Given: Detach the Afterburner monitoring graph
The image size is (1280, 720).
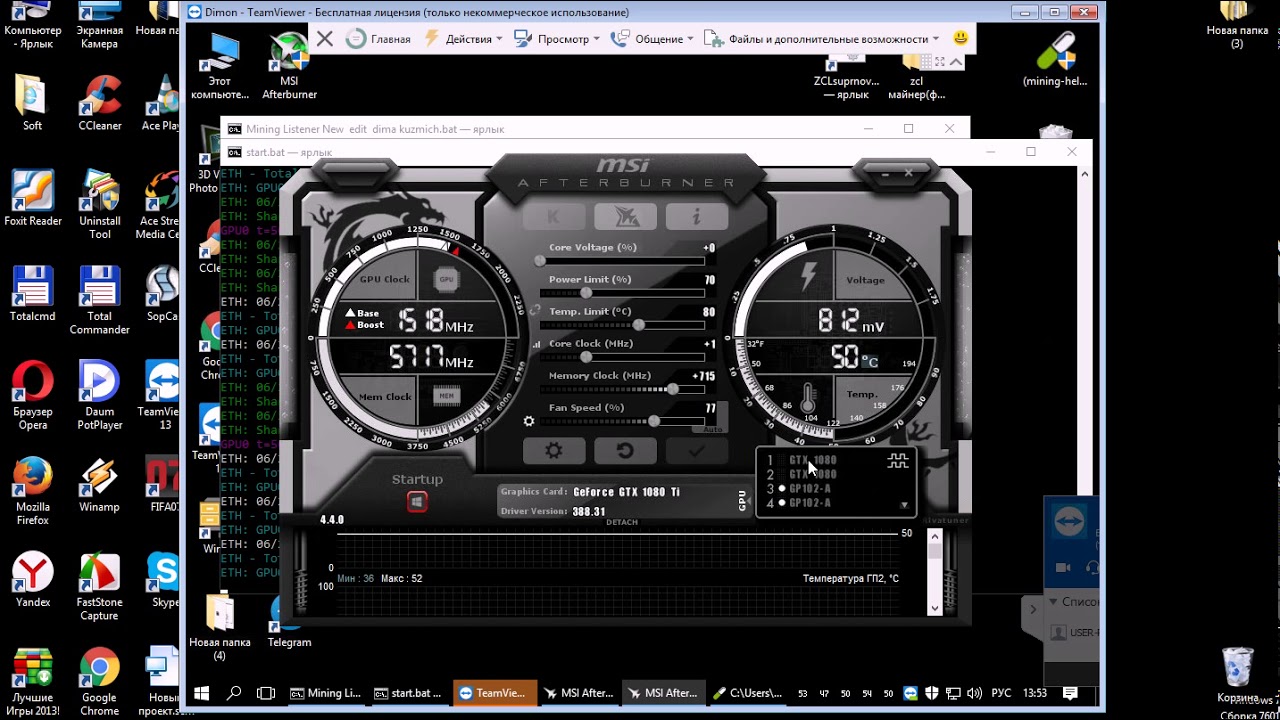Looking at the screenshot, I should click(x=622, y=522).
